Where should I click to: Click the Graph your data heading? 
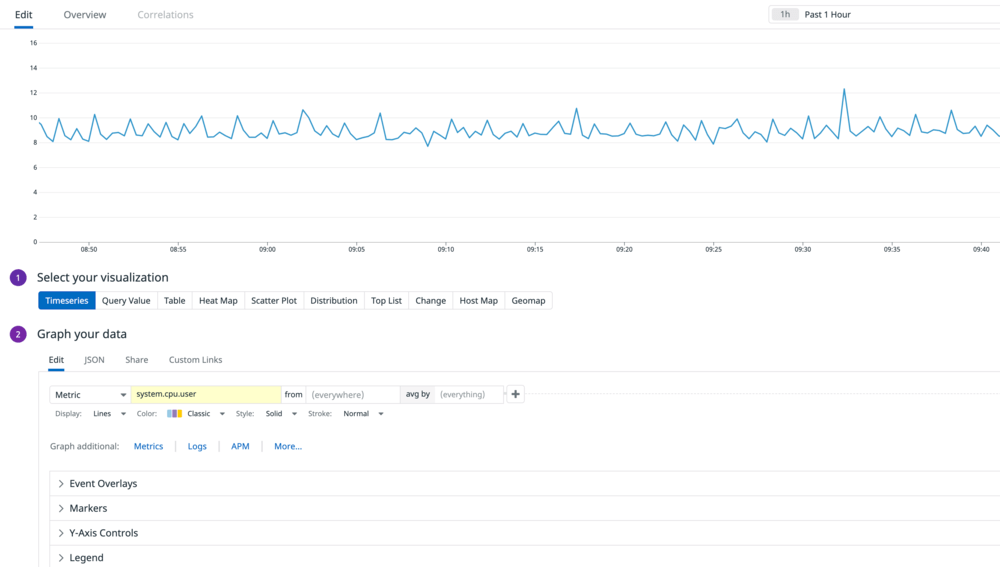point(82,334)
